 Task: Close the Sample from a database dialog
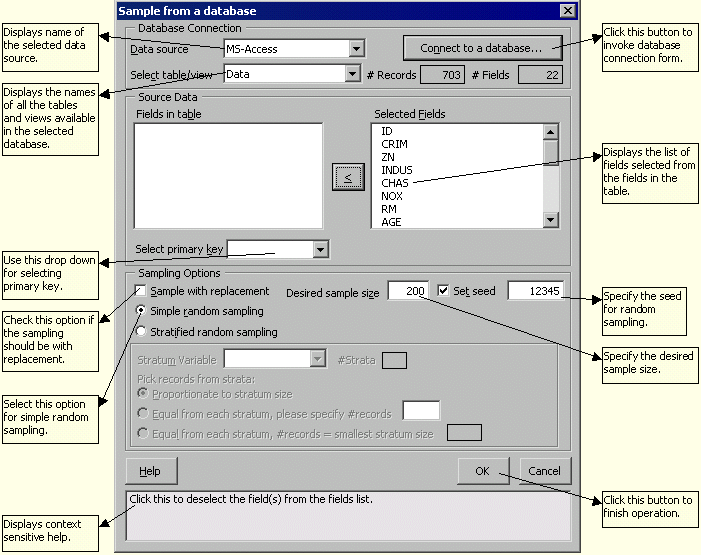pyautogui.click(x=567, y=11)
